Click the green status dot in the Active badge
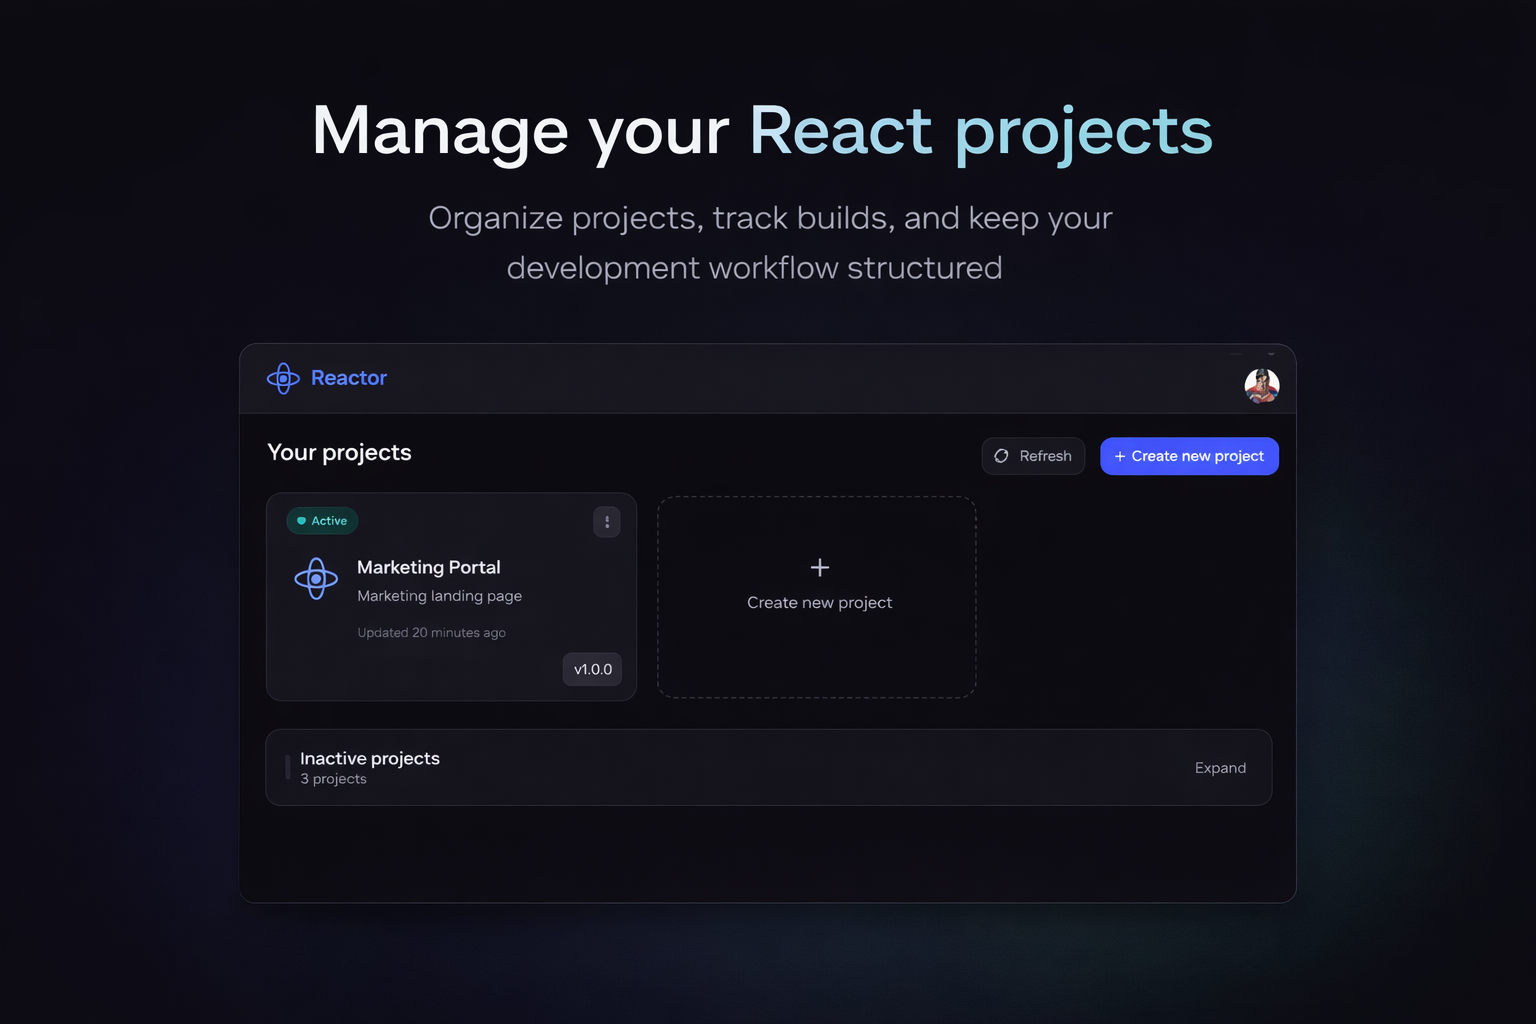Viewport: 1536px width, 1024px height. 303,521
